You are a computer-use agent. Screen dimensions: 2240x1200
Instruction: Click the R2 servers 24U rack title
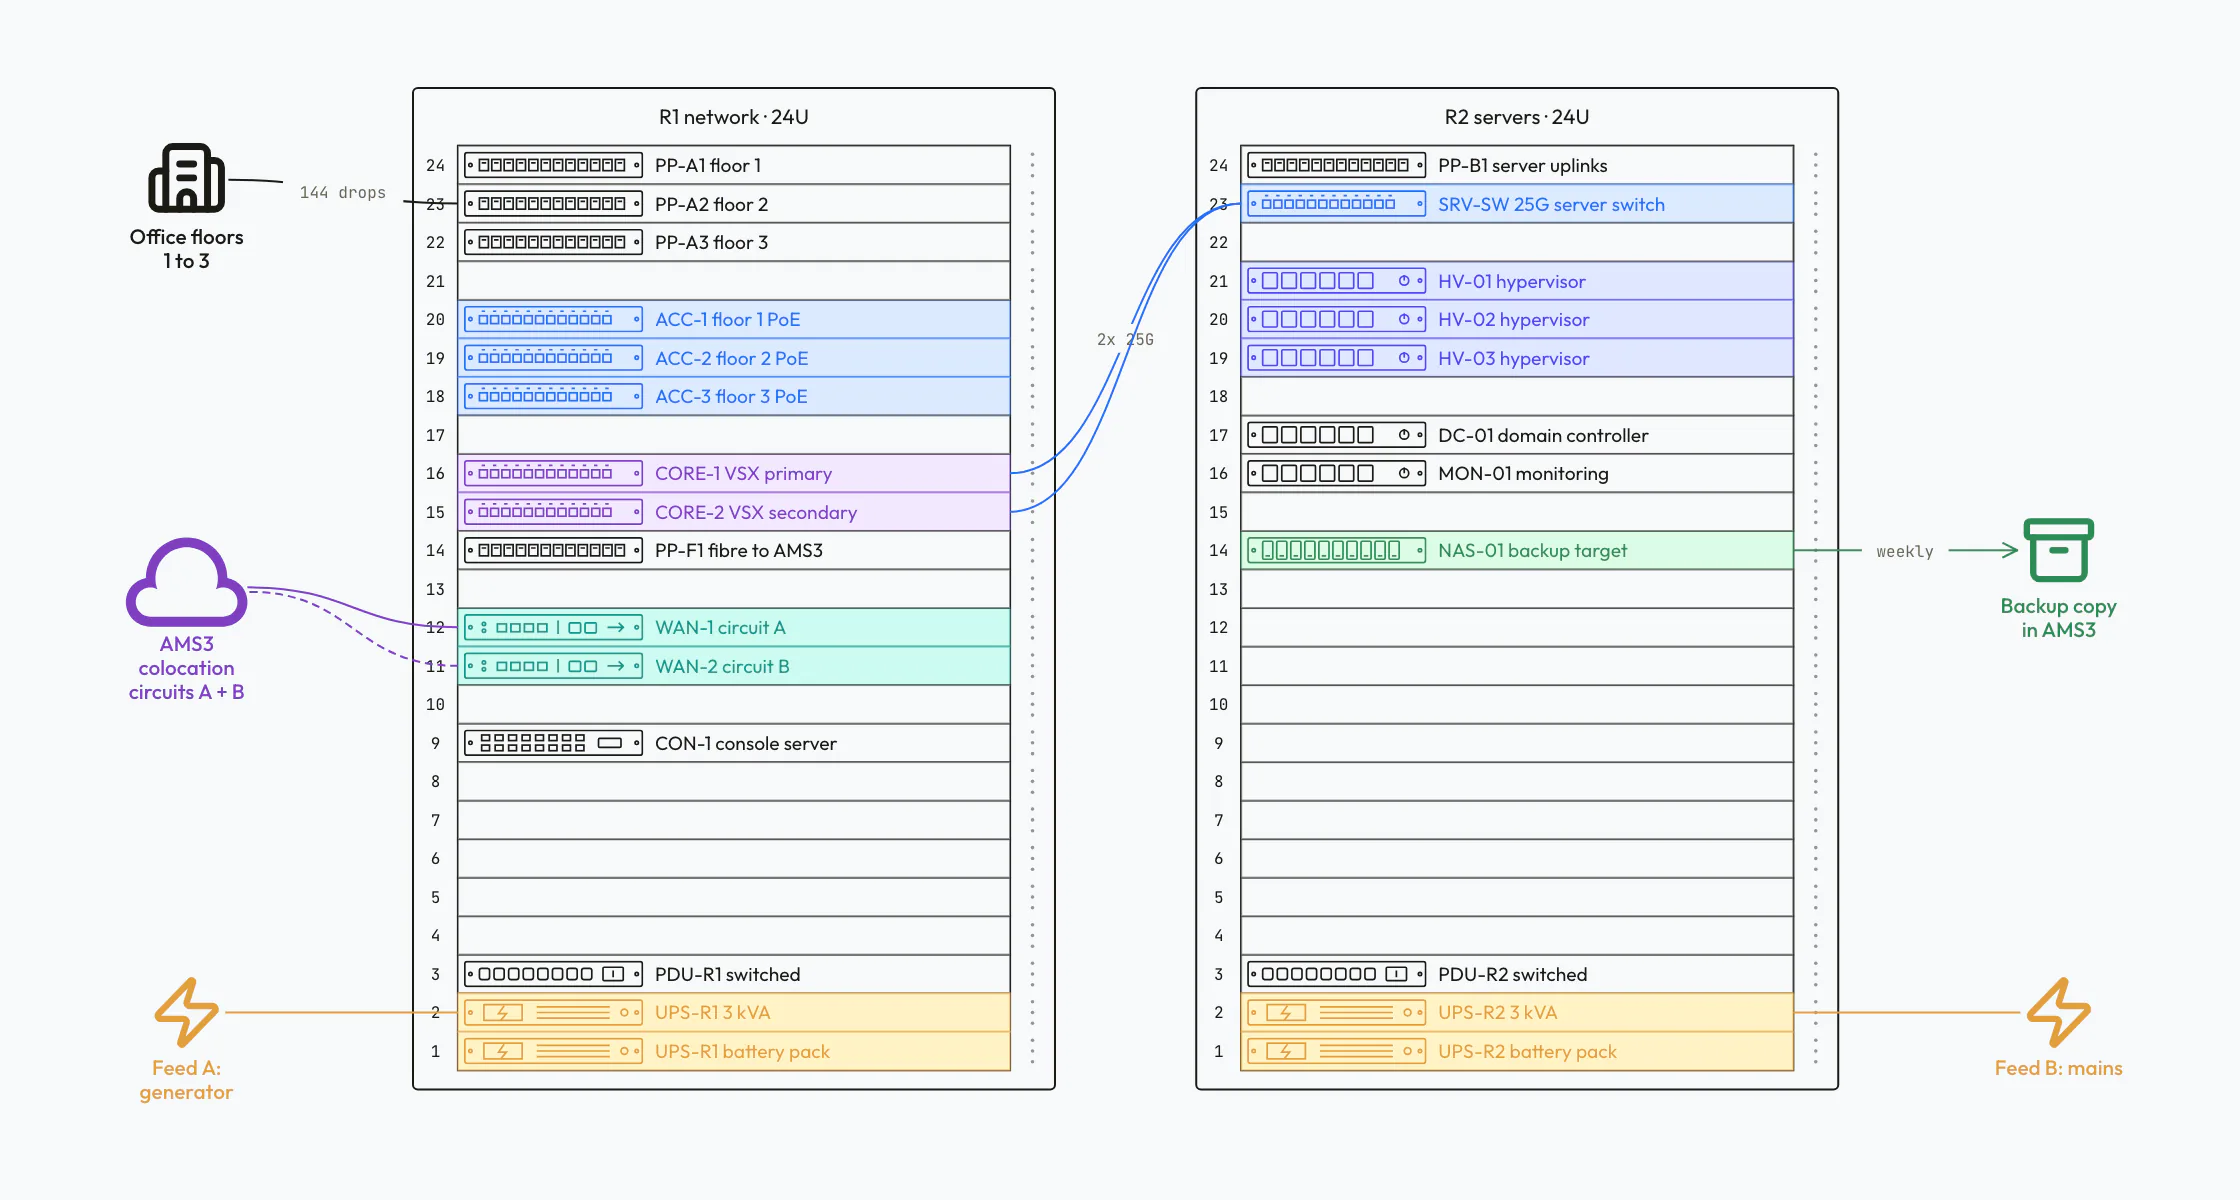pos(1517,117)
